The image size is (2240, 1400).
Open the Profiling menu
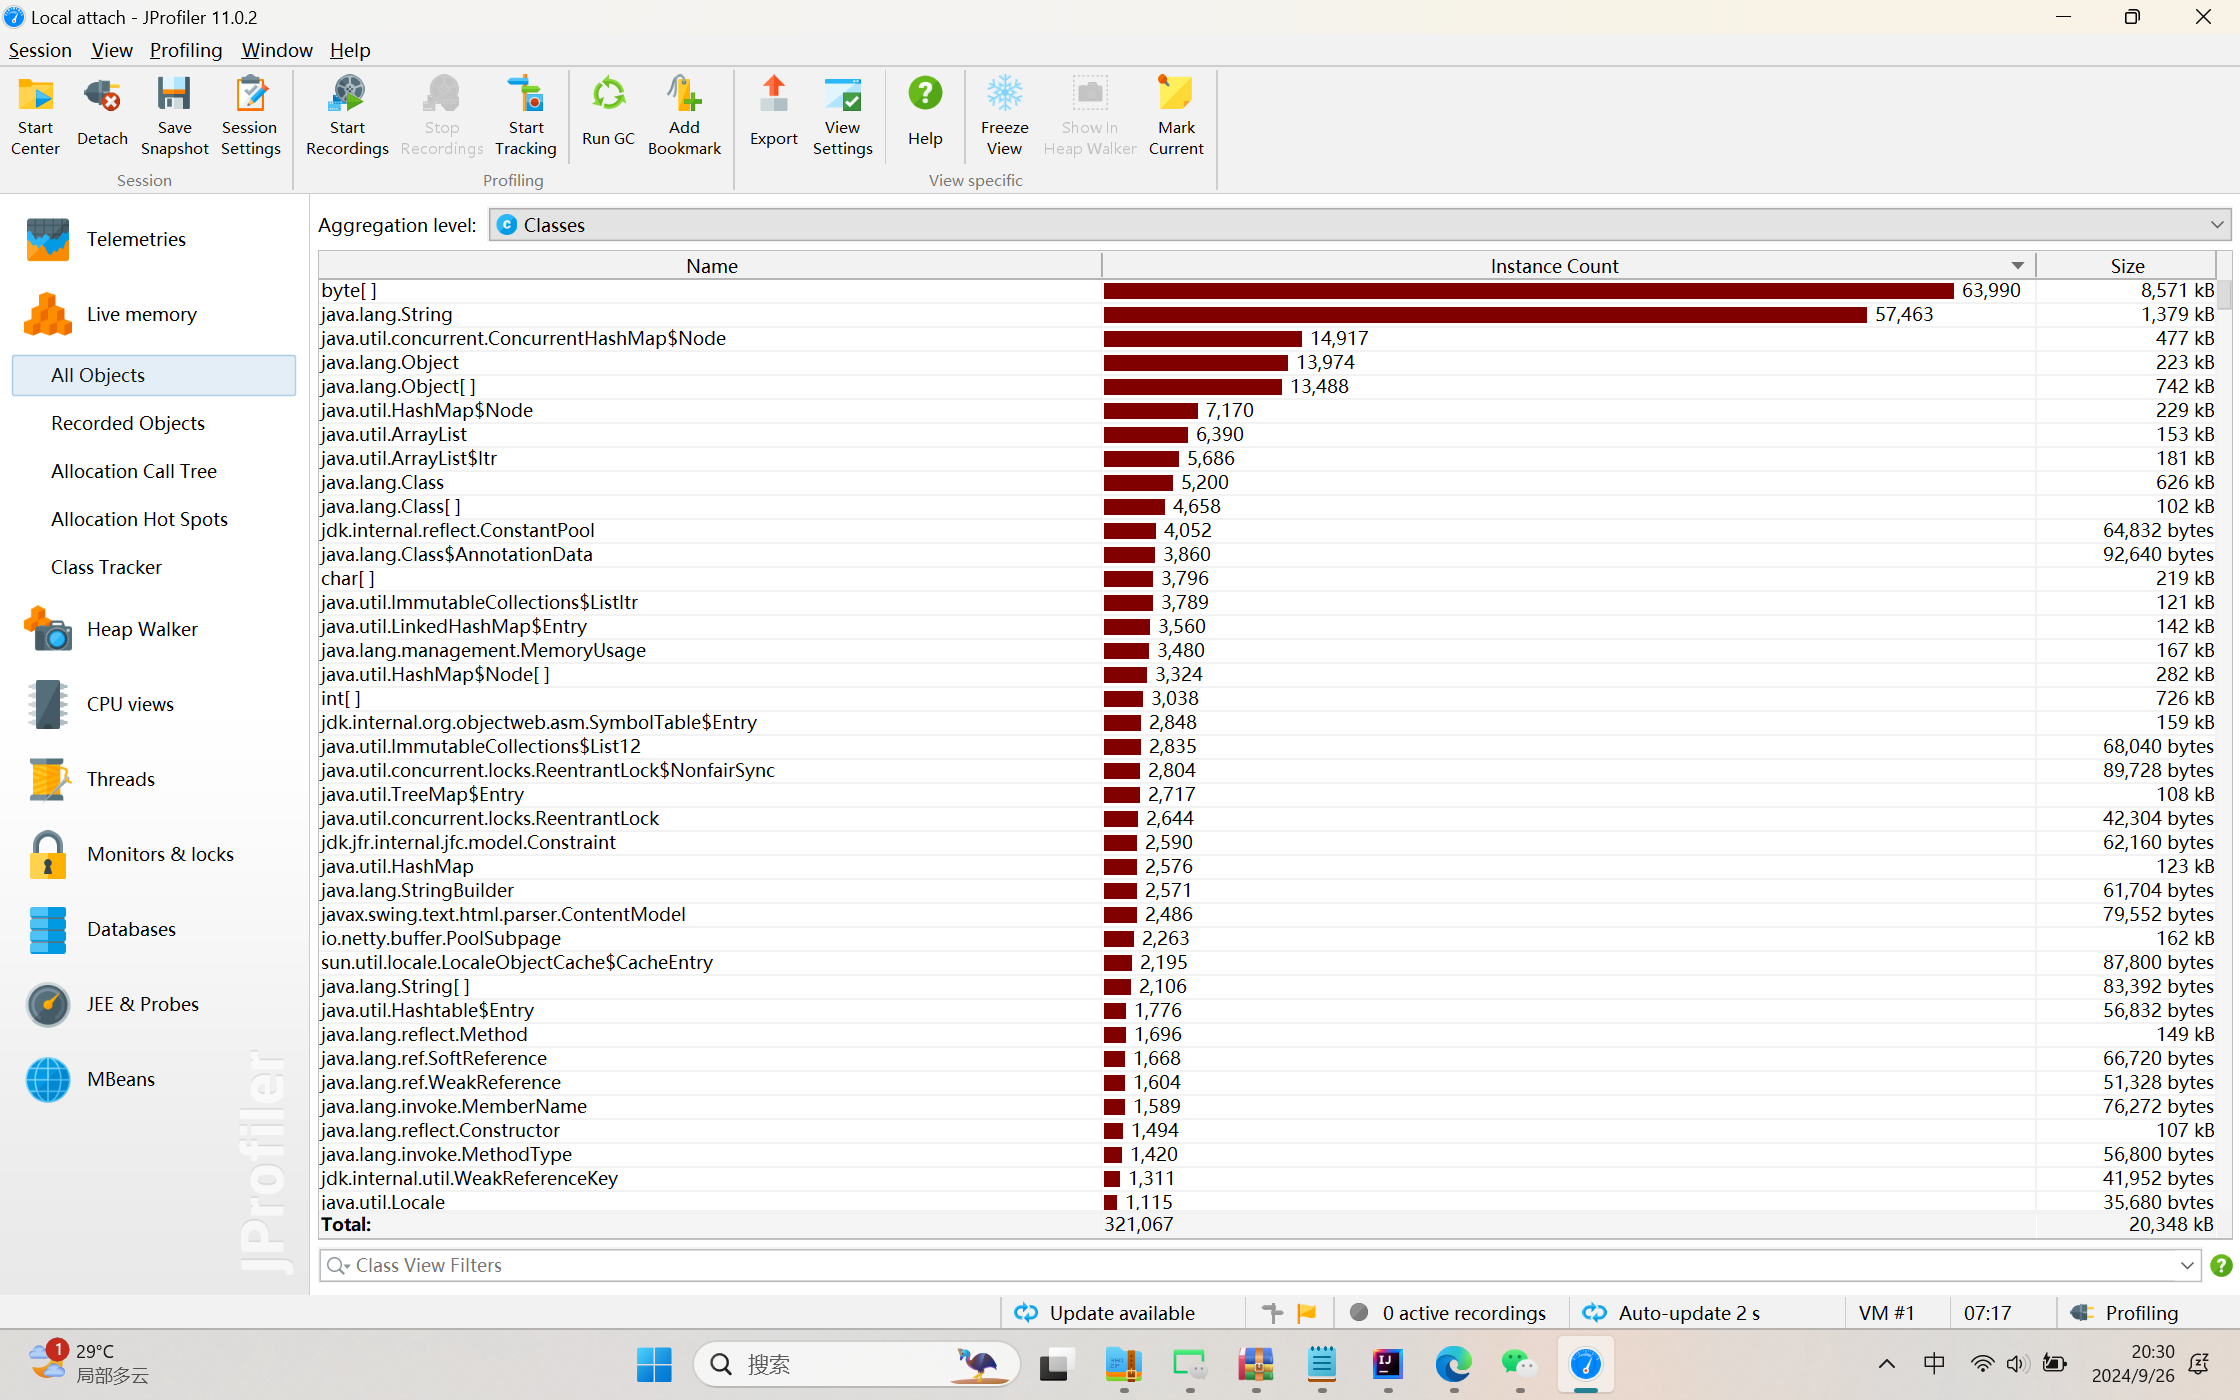[186, 50]
